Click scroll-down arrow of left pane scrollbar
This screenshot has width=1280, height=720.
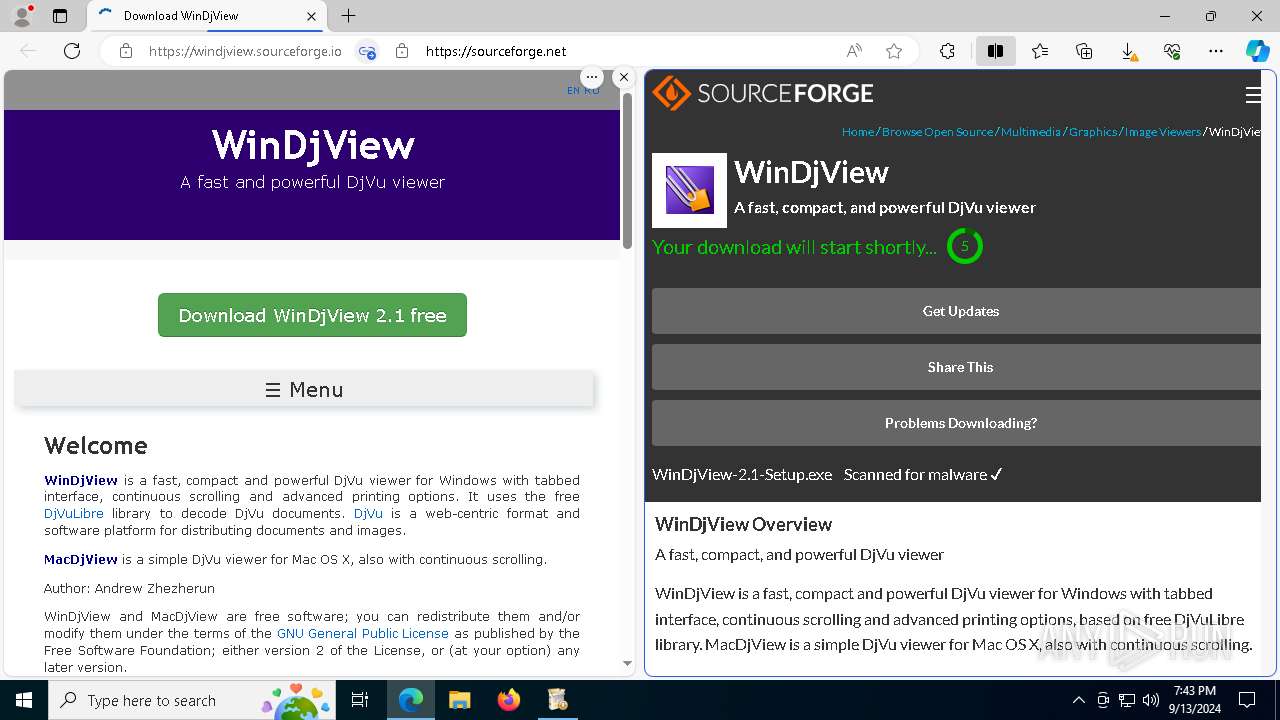(627, 663)
